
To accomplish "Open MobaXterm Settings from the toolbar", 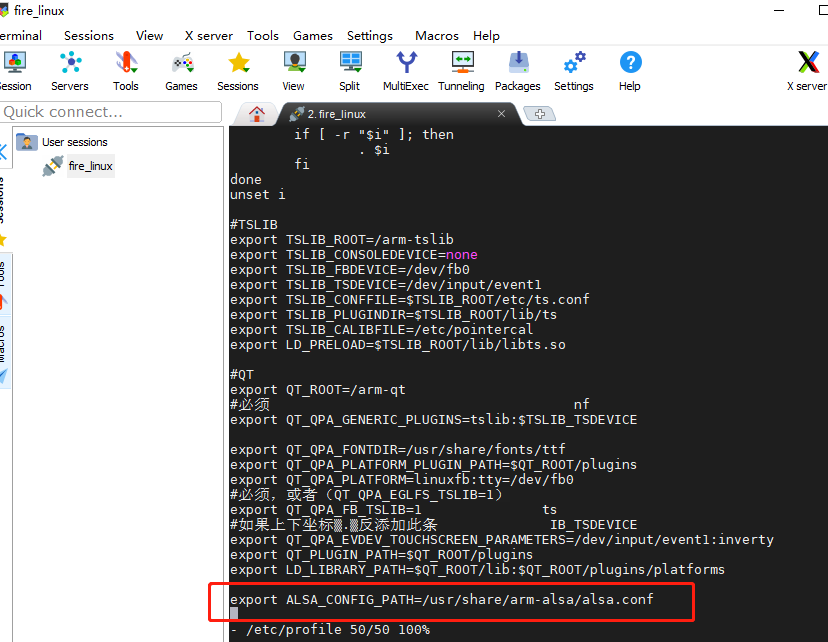I will point(573,70).
